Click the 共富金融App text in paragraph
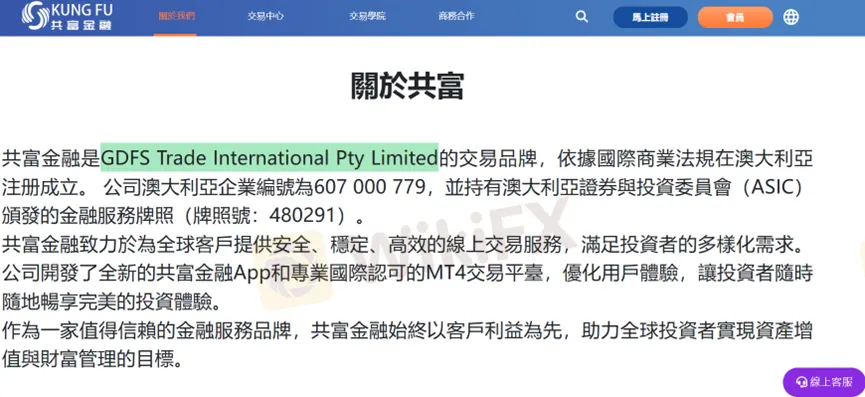 click(x=214, y=273)
